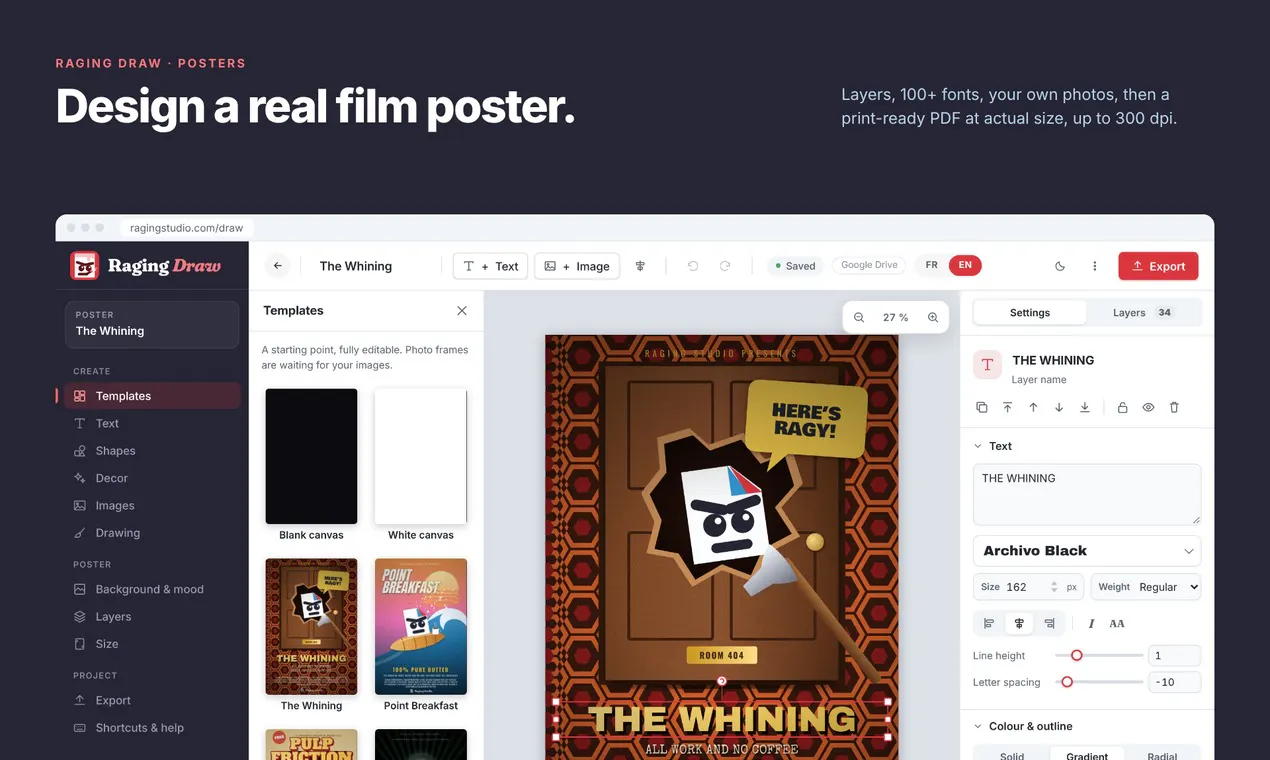
Task: Add a new Text layer from toolbar
Action: [x=491, y=266]
